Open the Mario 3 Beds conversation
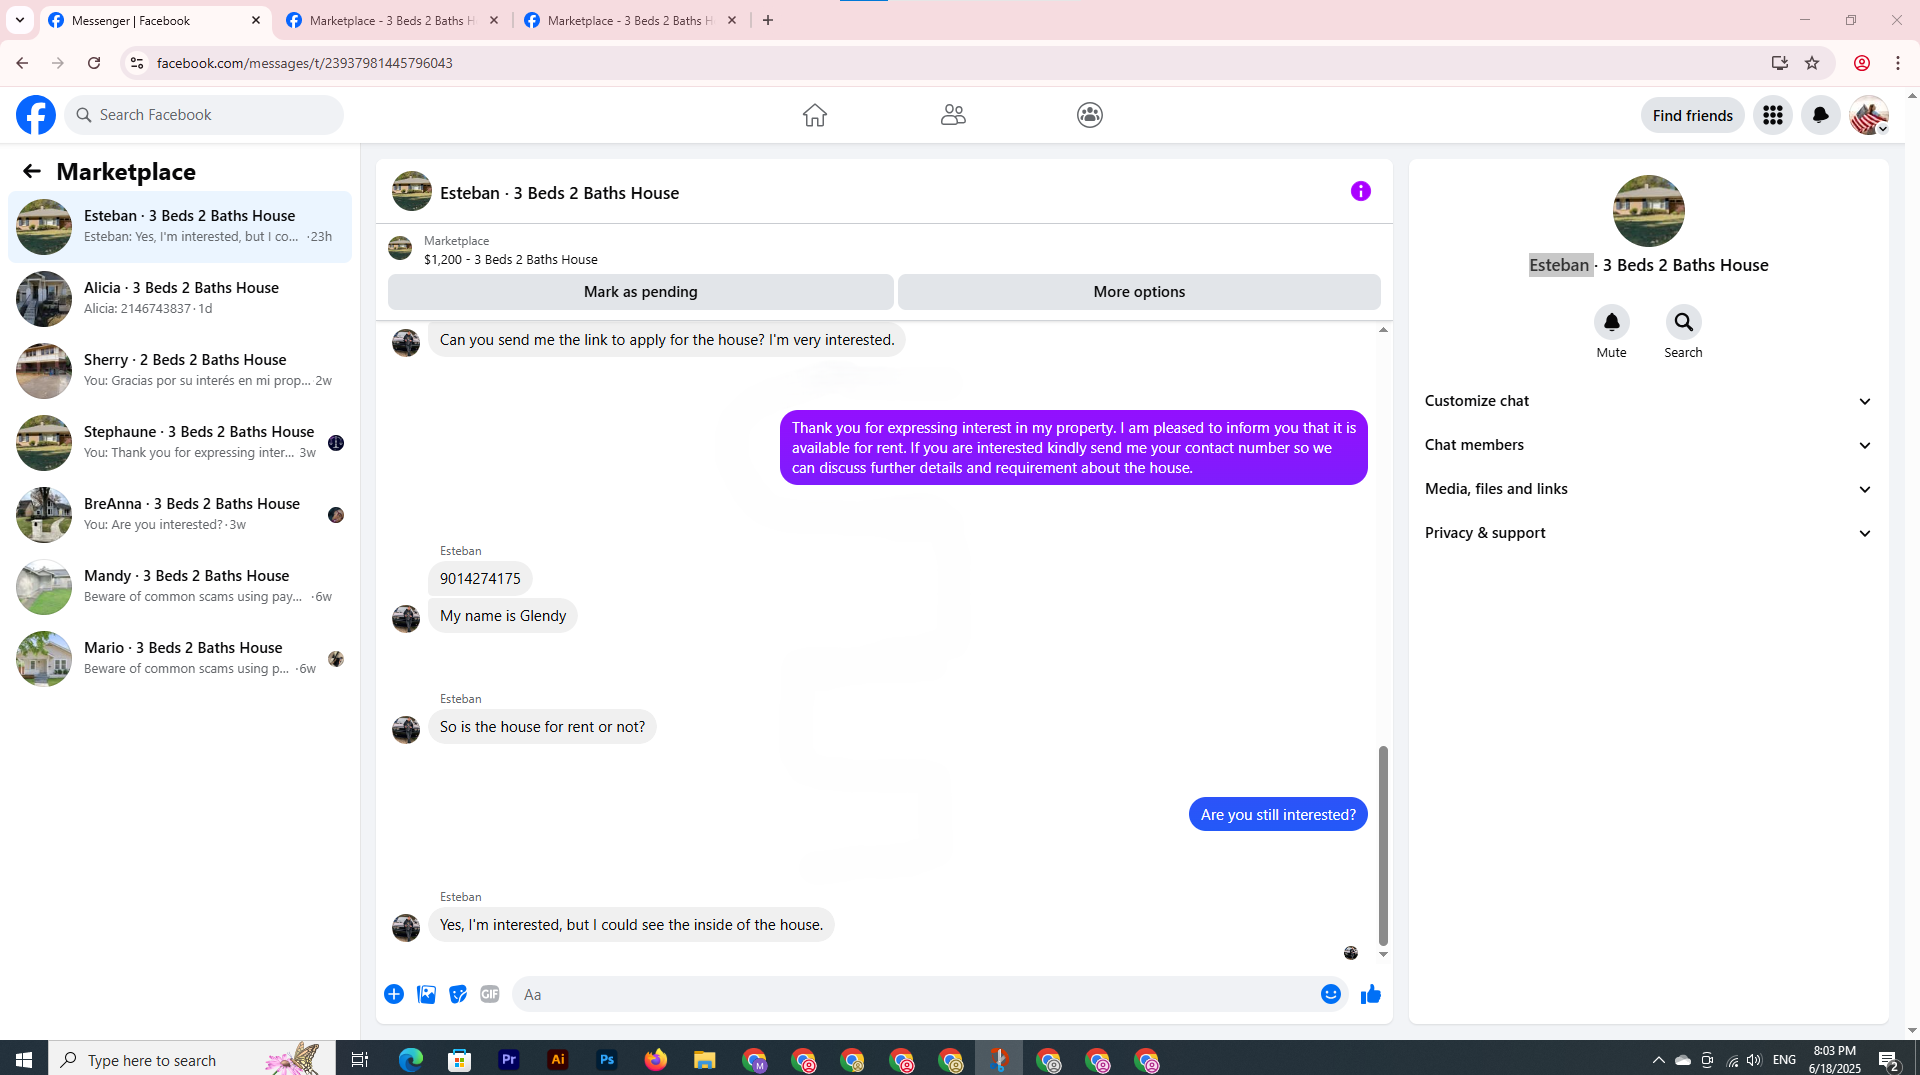This screenshot has height=1075, width=1920. [x=180, y=659]
